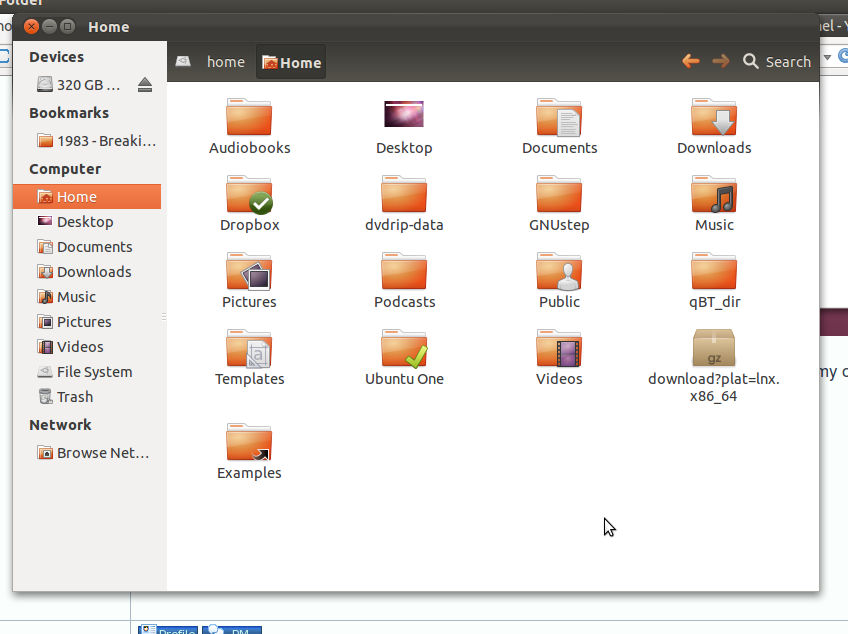This screenshot has height=634, width=848.
Task: Select the 'home' path bar segment
Action: [x=226, y=62]
